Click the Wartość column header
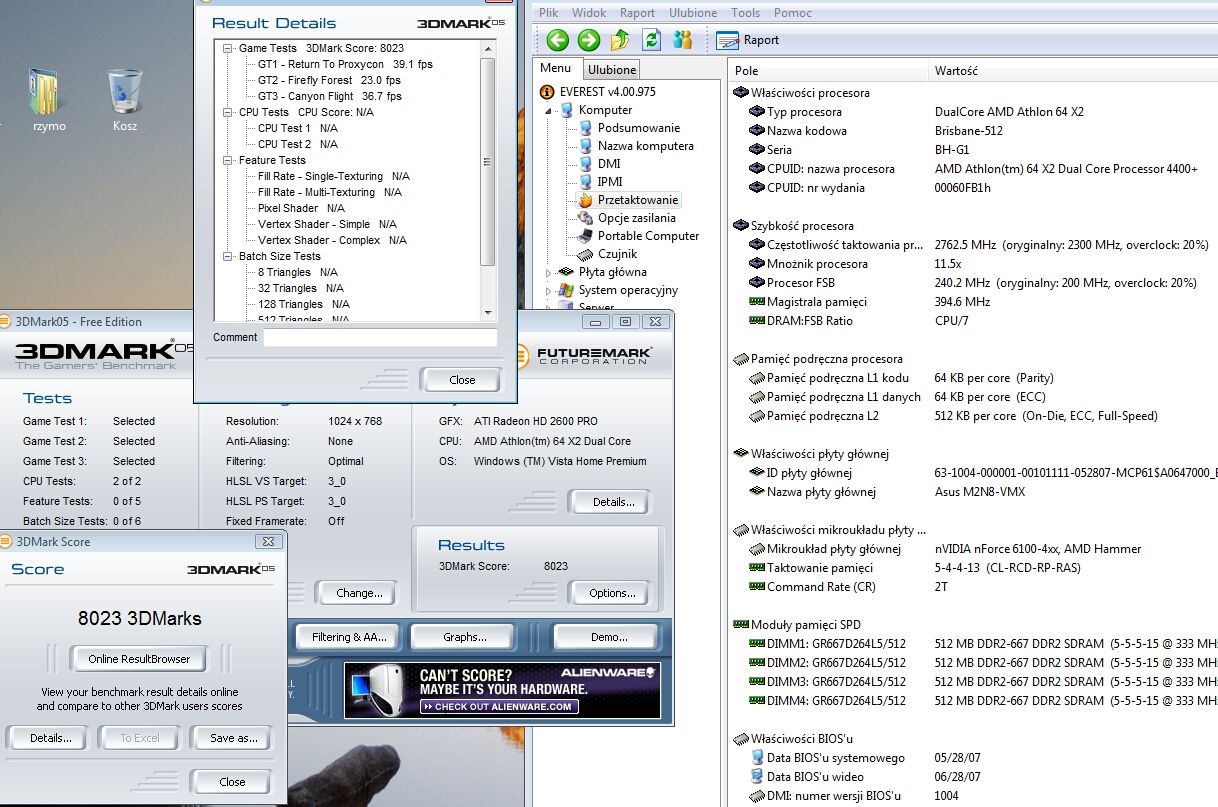 tap(1072, 71)
